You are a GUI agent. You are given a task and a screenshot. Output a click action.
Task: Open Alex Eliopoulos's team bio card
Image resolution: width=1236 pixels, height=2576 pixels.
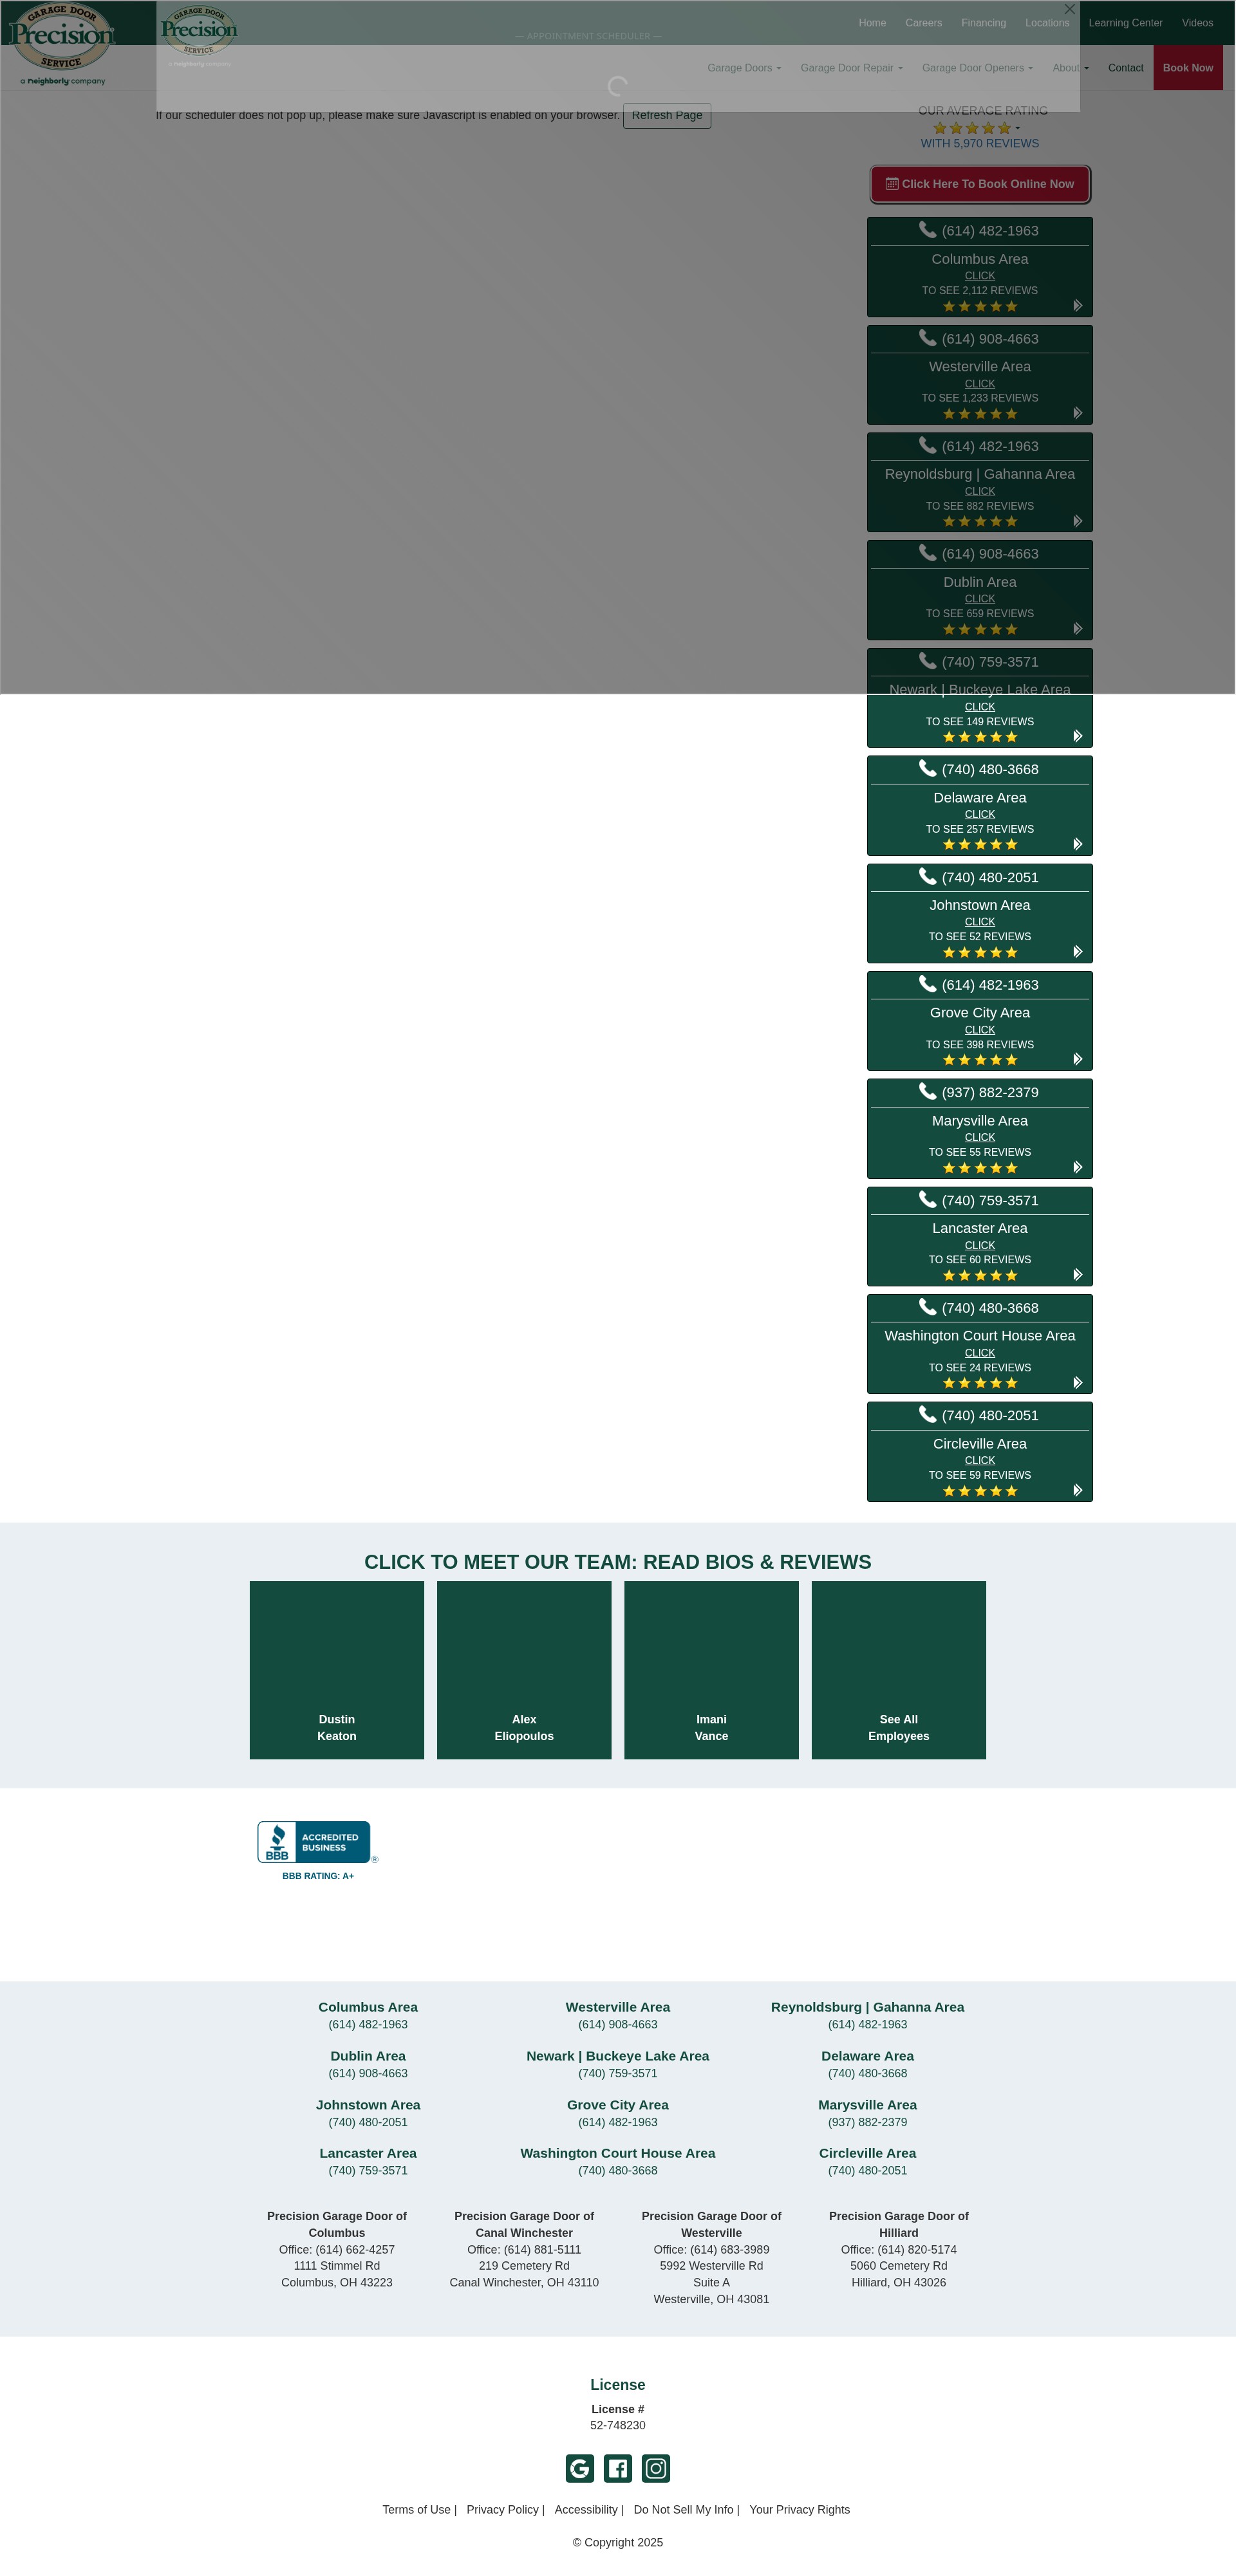pyautogui.click(x=524, y=1670)
